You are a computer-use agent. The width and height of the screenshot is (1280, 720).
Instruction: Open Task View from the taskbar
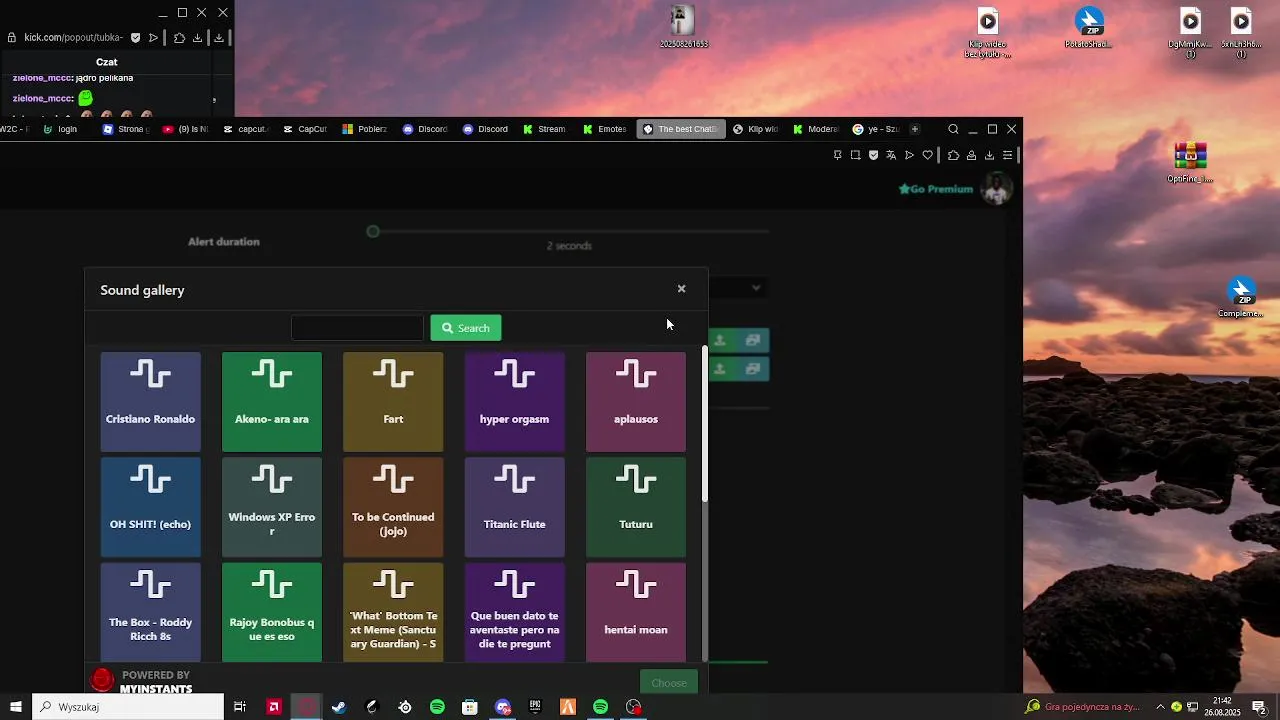click(x=240, y=707)
